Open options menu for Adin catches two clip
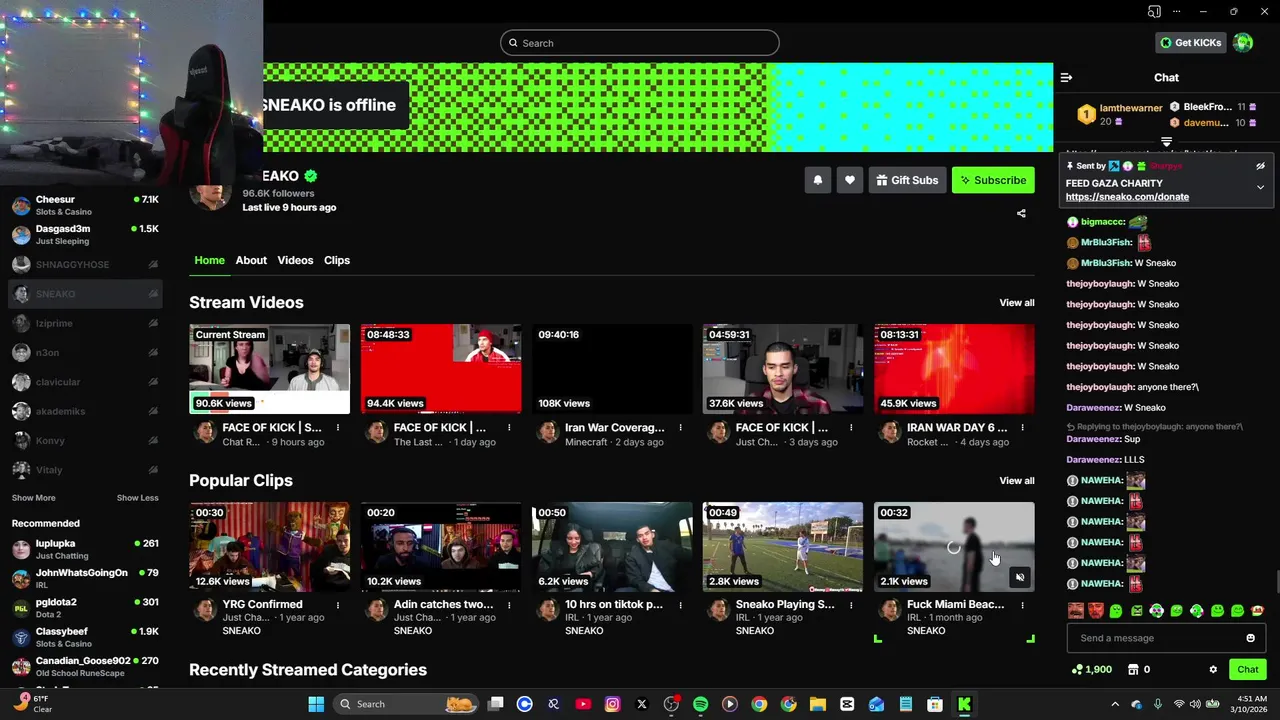 tap(509, 605)
